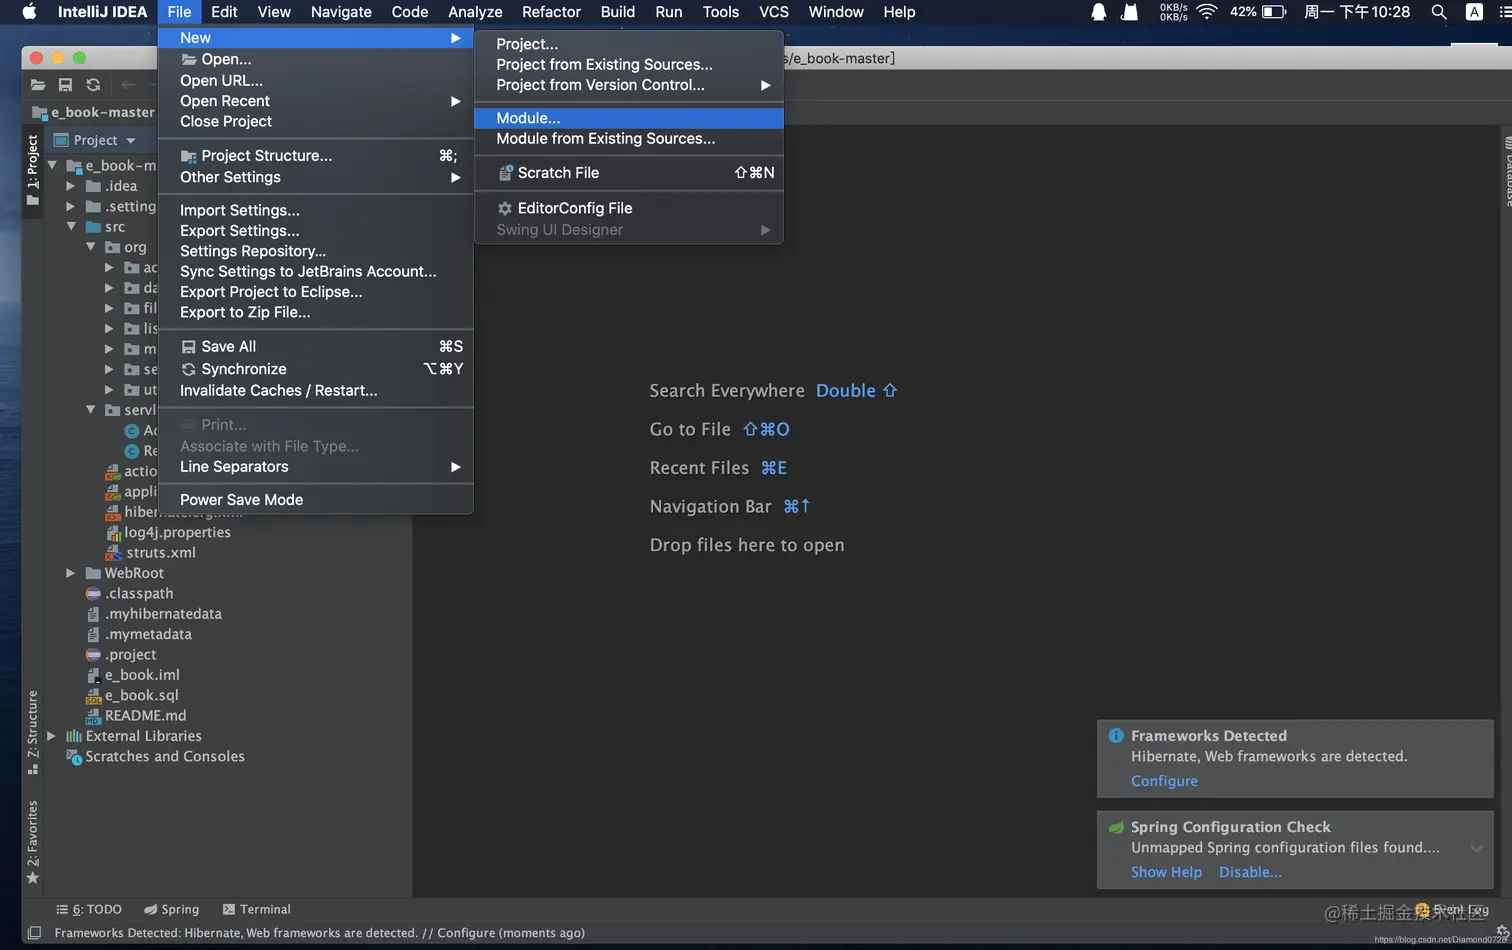Image resolution: width=1512 pixels, height=950 pixels.
Task: Choose Project from Existing Sources...
Action: 629,64
